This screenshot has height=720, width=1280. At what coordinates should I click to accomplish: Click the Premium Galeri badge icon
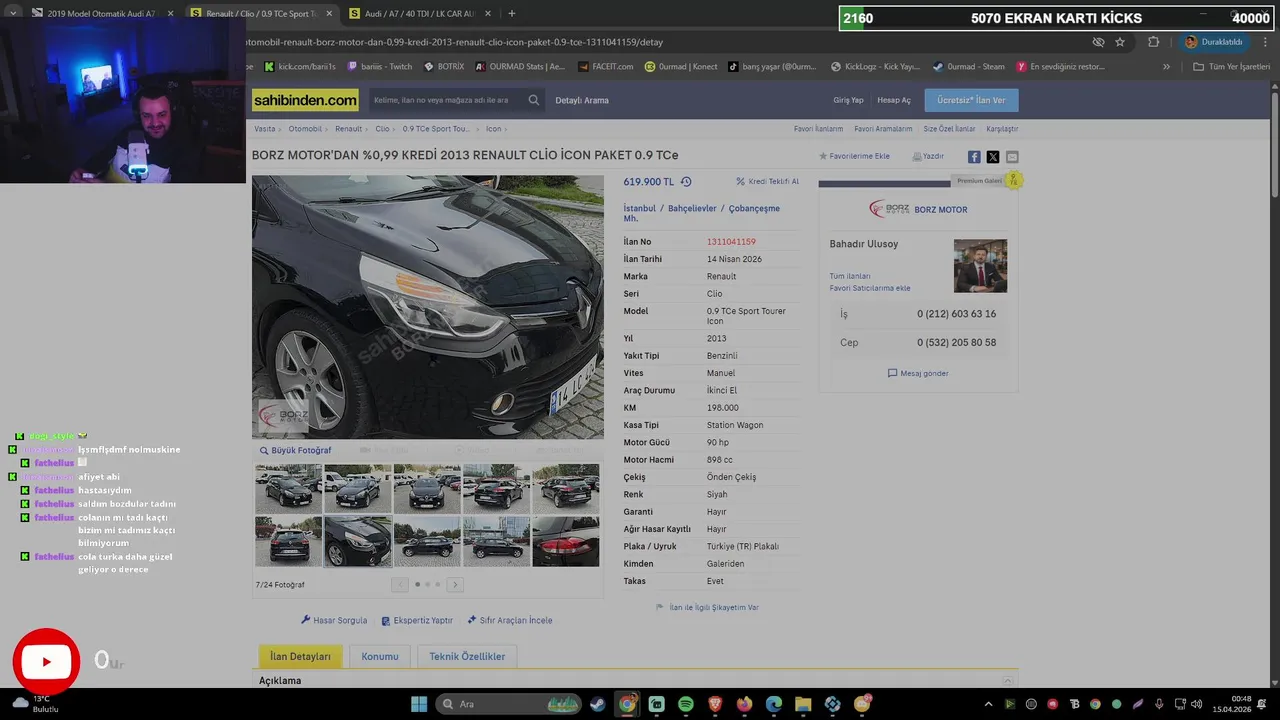[1013, 180]
